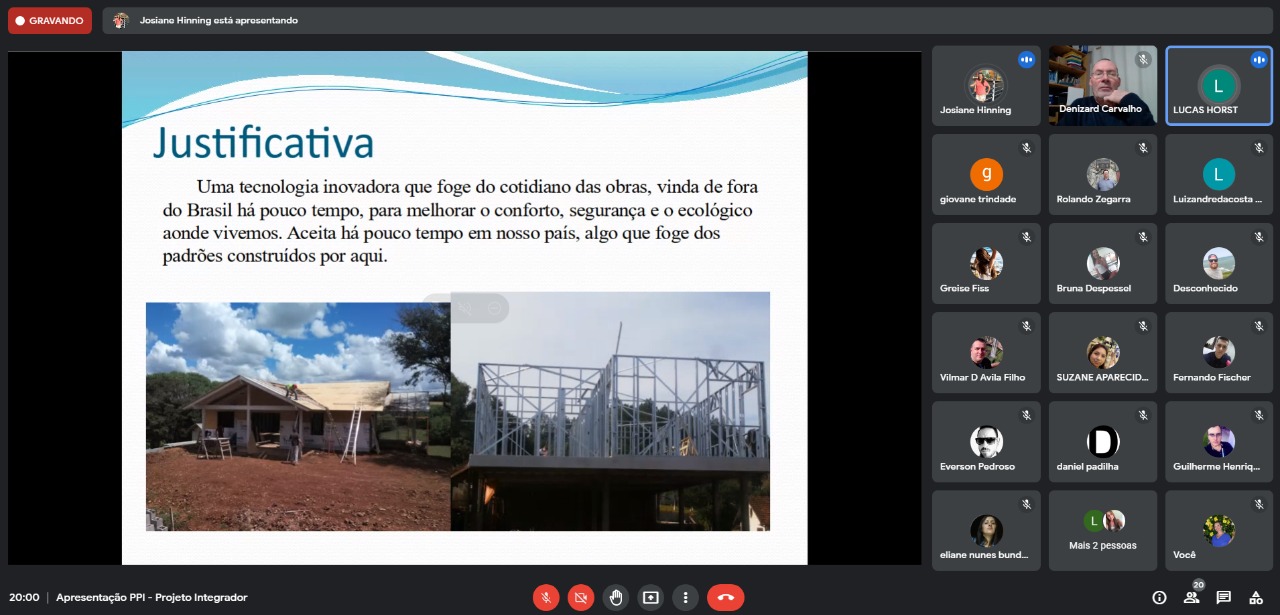Expand the "Mais 2 pessoas" tile
The width and height of the screenshot is (1280, 615).
point(1103,530)
